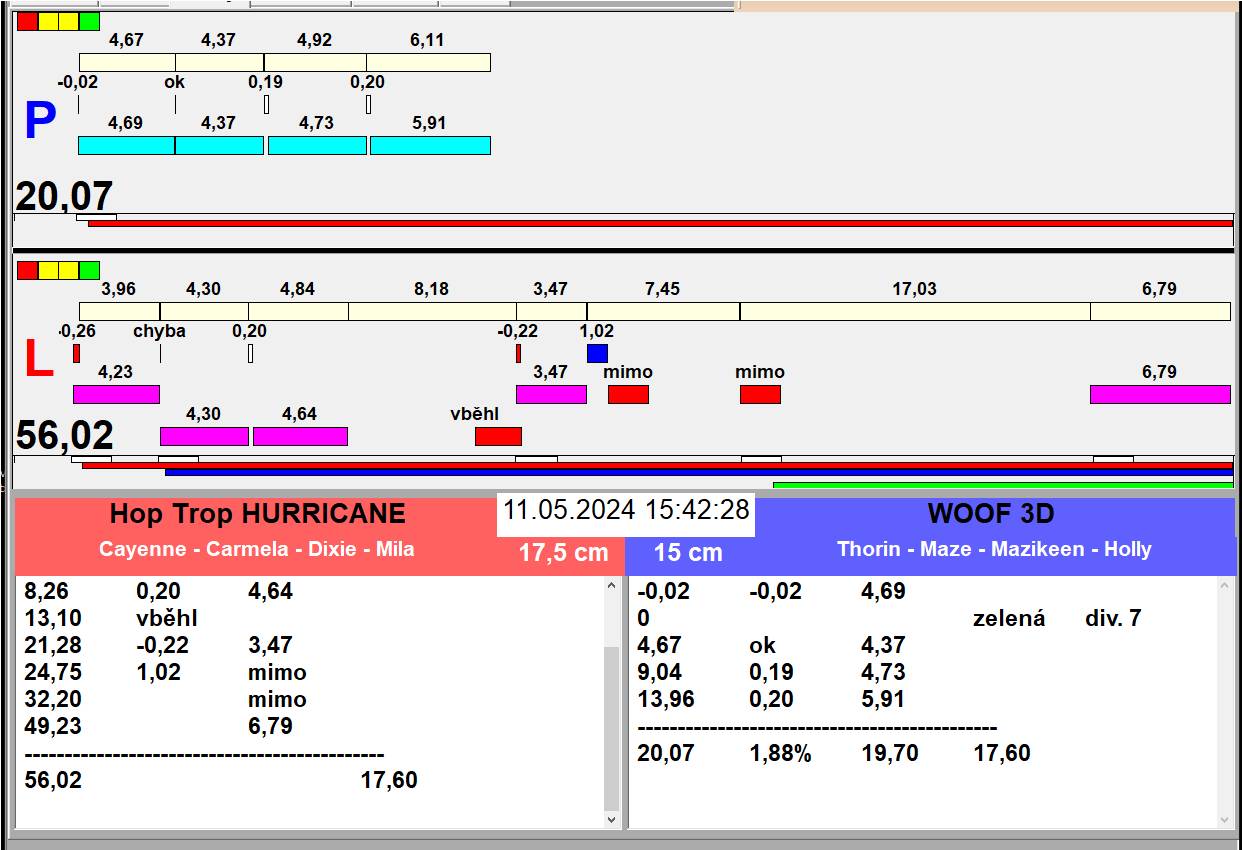Click the date and time stamp
This screenshot has width=1242, height=850.
pyautogui.click(x=626, y=510)
